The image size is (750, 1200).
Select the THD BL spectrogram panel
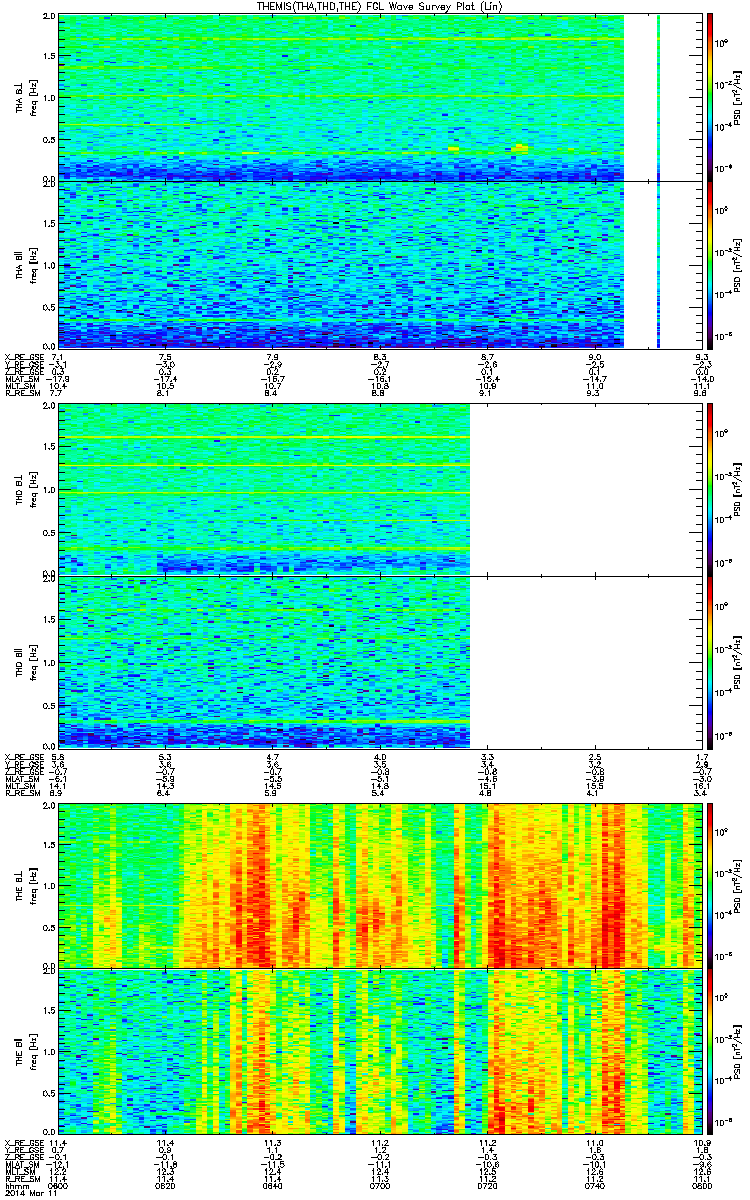(x=380, y=490)
